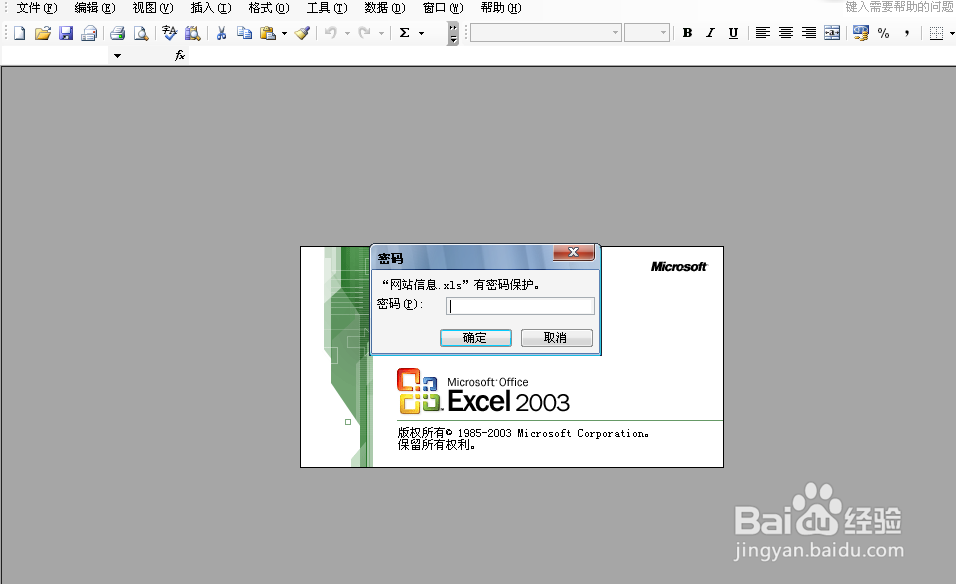Toggle underline formatting
956x584 pixels.
[x=733, y=32]
